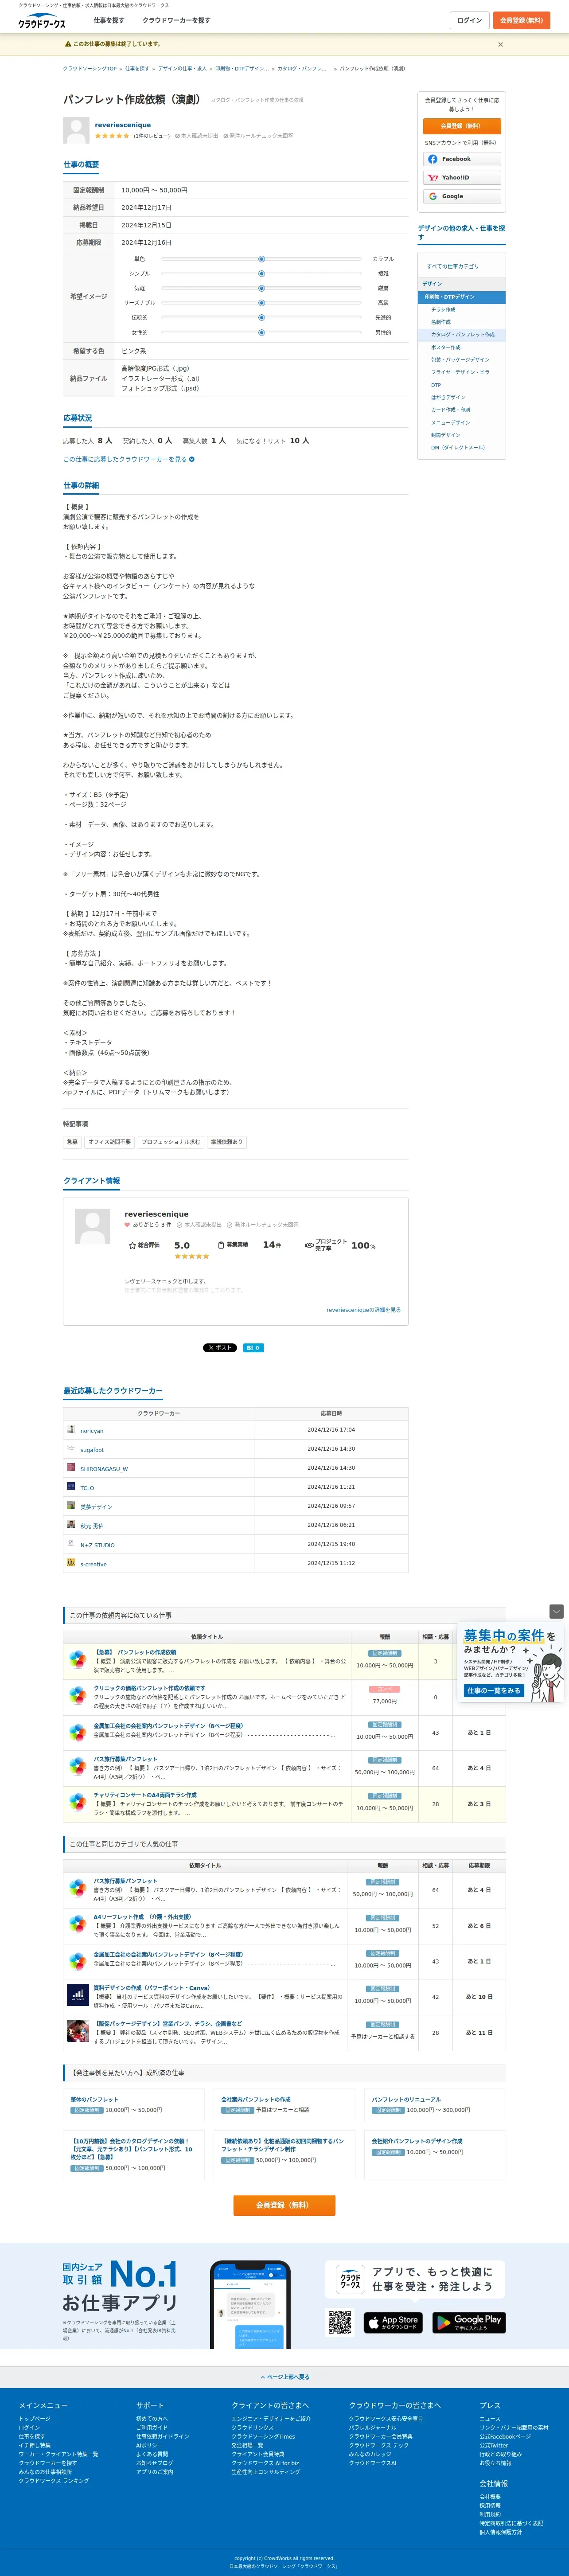Click the CrowdWorks logo in header

pos(42,20)
